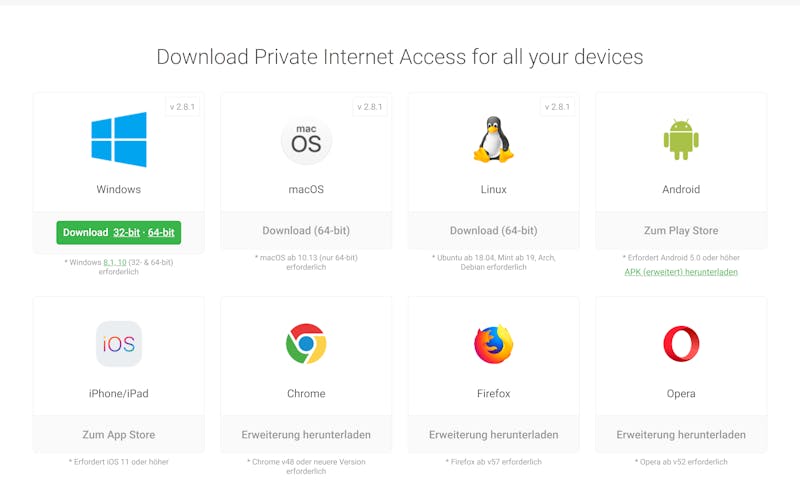Click Download (64-bit) for macOS

306,231
